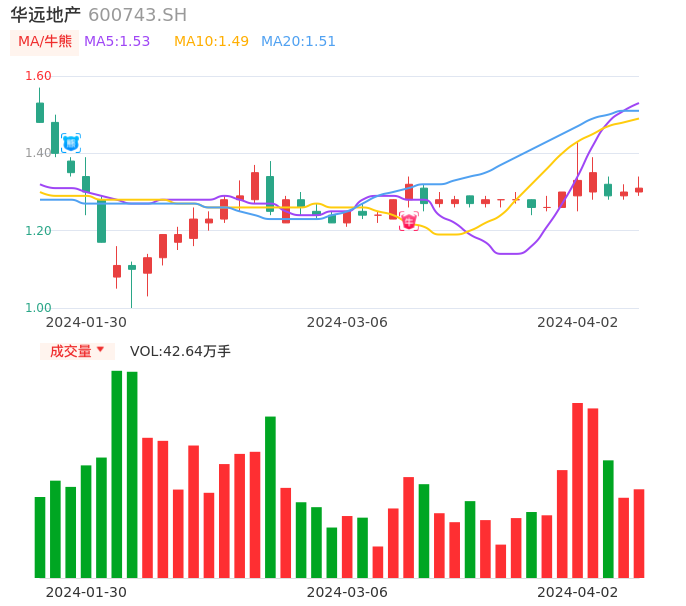
Task: Click the 2024-03-06 date under the price chart
Action: pyautogui.click(x=347, y=322)
